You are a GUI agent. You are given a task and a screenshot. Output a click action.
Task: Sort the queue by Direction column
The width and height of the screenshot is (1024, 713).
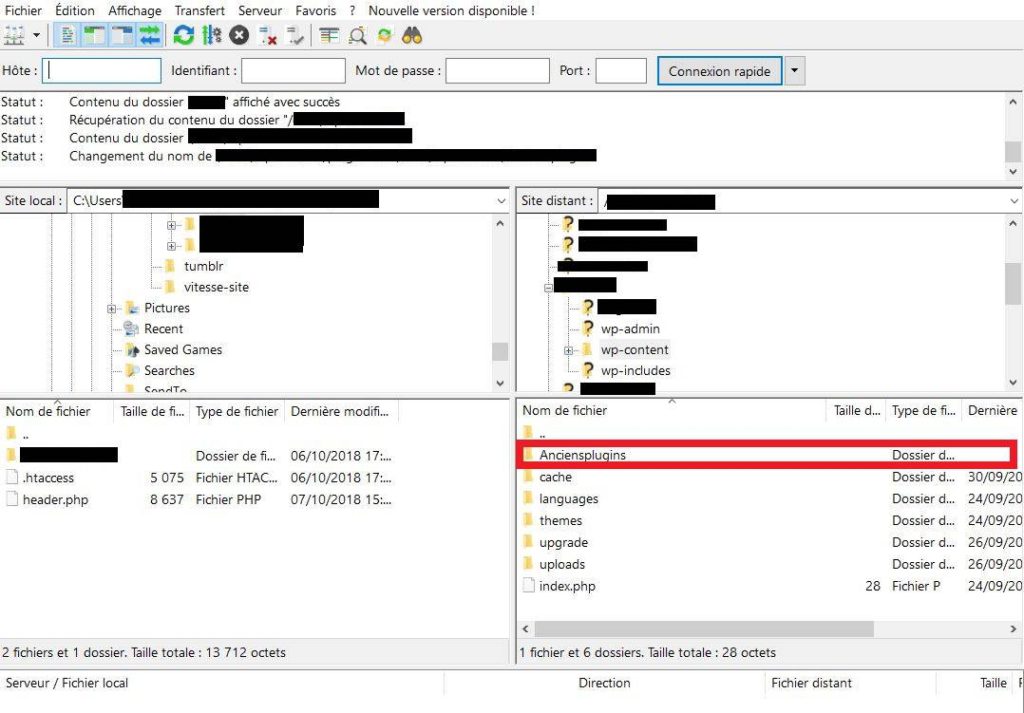point(604,683)
